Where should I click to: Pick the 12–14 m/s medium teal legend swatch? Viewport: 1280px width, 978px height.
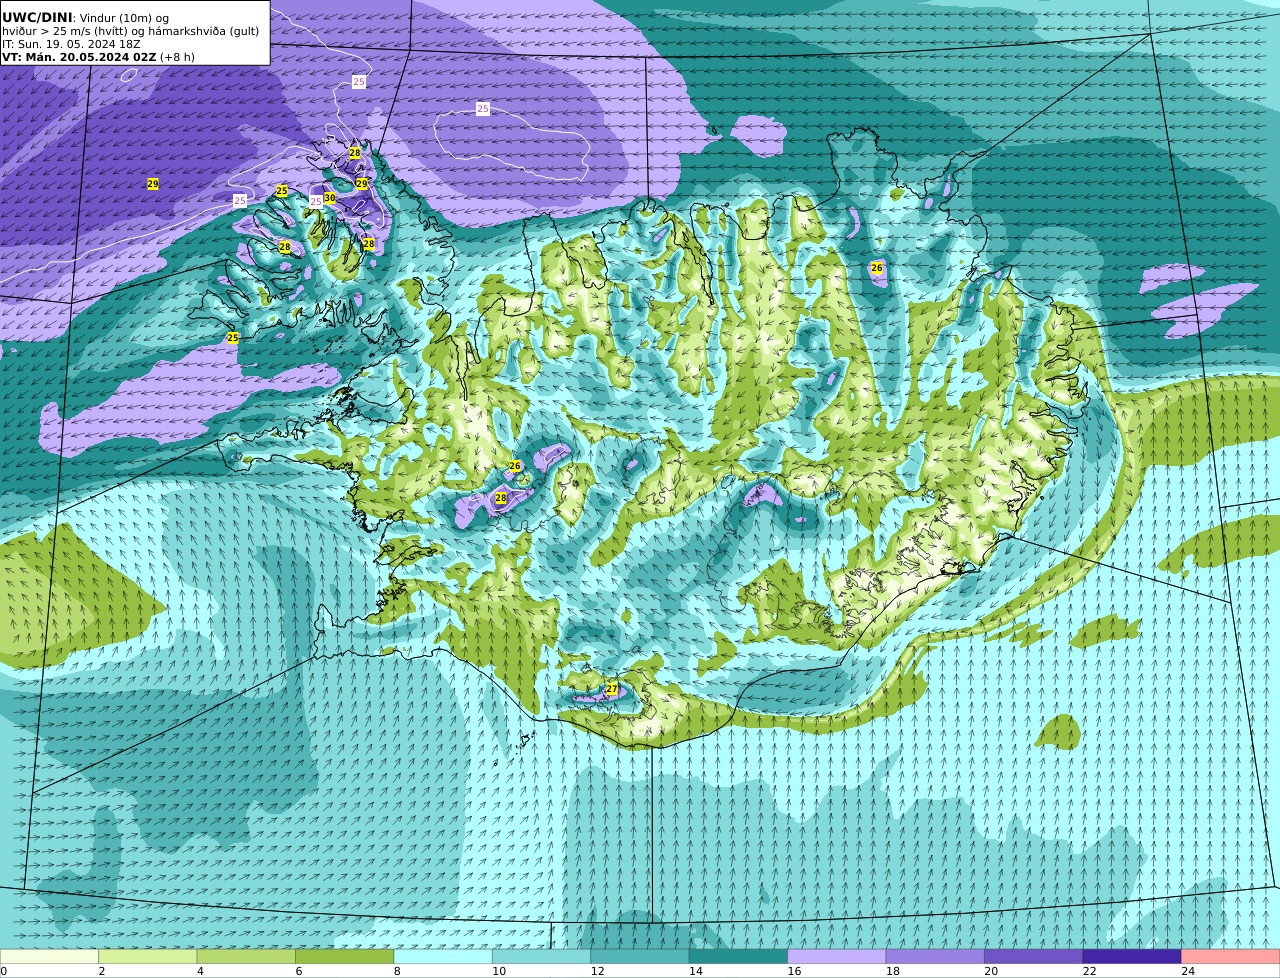point(640,957)
